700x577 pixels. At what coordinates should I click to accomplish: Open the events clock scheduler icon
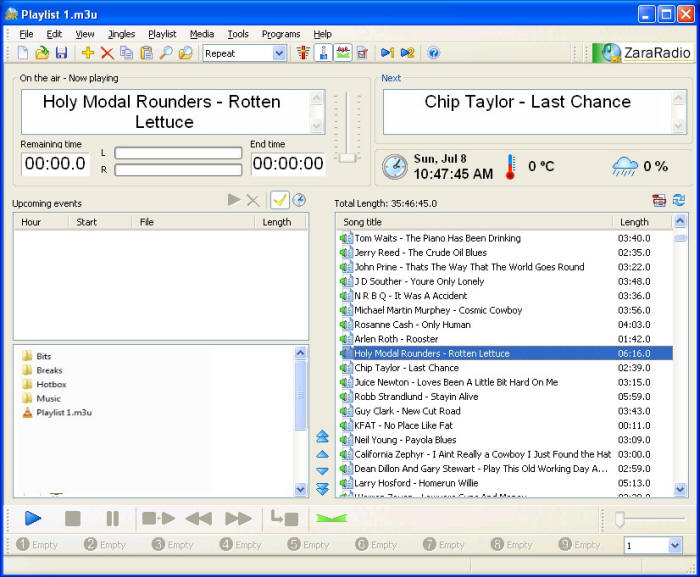coord(299,200)
